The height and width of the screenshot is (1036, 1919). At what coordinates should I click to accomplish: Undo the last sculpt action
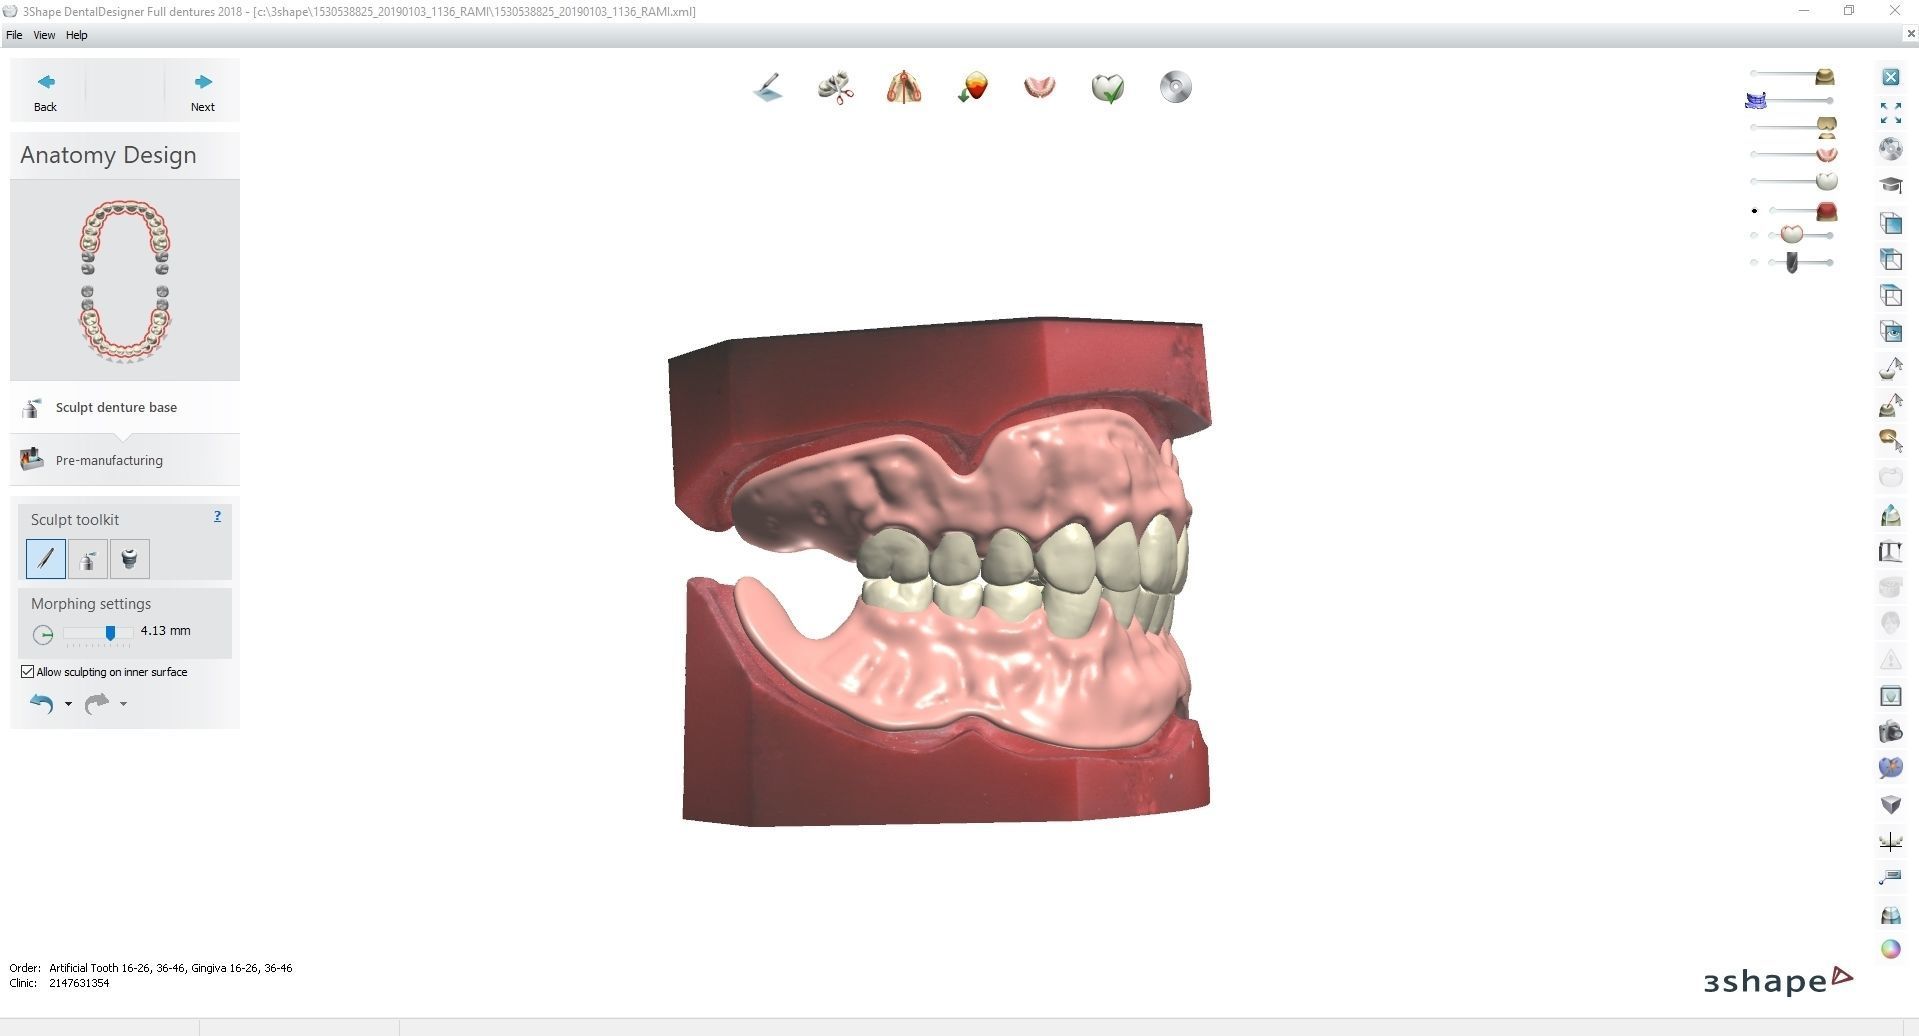42,704
